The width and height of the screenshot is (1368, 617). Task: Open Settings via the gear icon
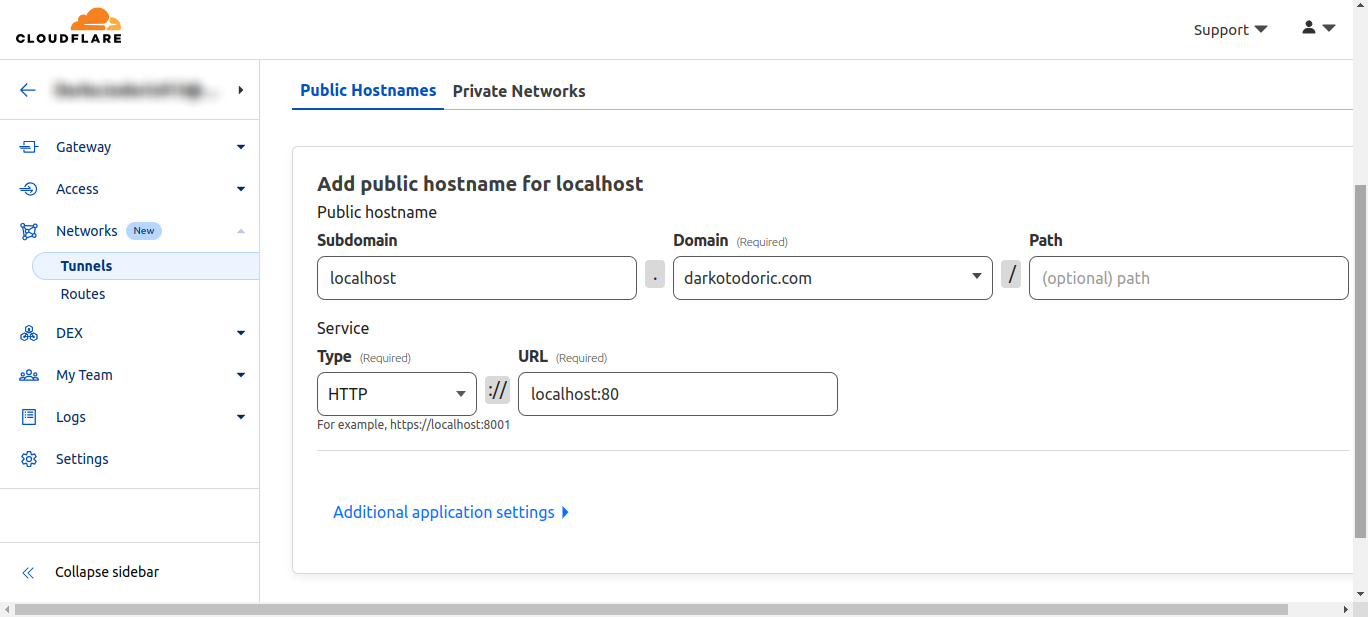tap(29, 459)
